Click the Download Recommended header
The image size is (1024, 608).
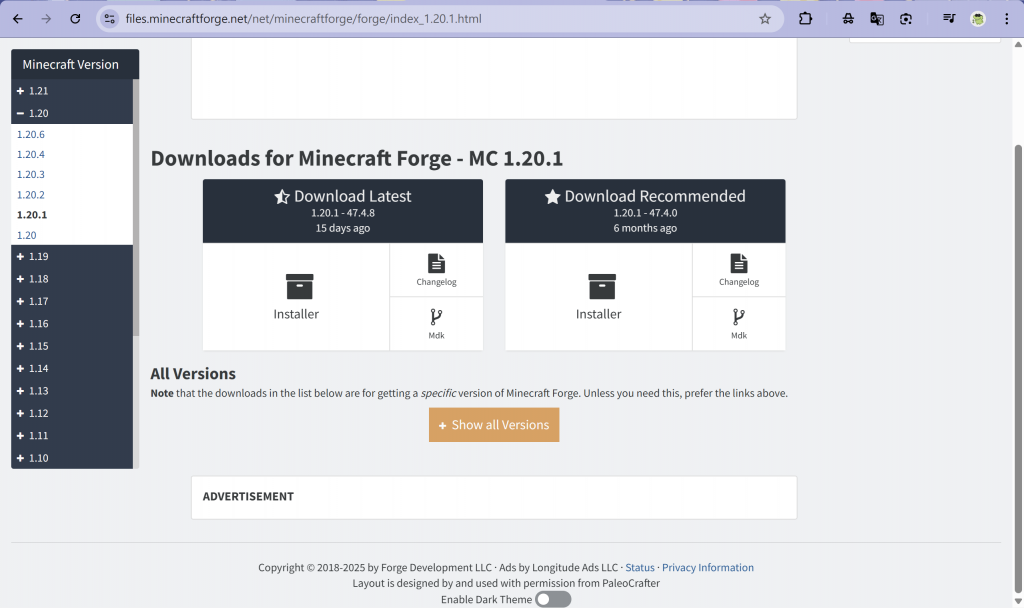(x=645, y=211)
